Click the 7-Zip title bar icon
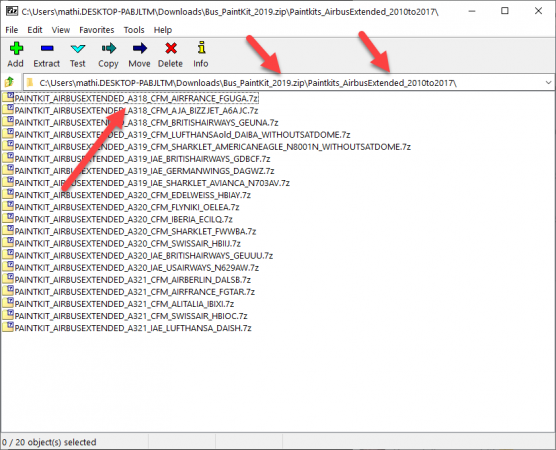The image size is (556, 450). coord(12,11)
